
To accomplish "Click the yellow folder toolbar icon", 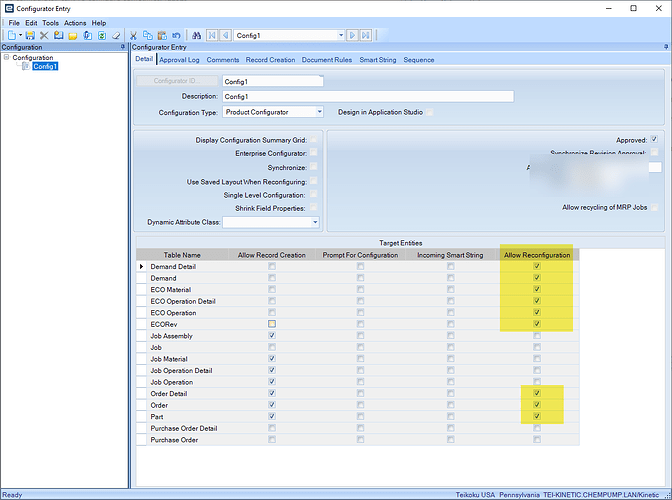I will point(73,36).
